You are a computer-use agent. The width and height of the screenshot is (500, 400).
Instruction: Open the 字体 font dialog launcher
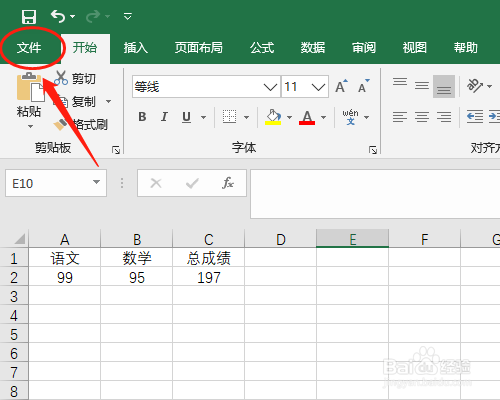tap(373, 150)
